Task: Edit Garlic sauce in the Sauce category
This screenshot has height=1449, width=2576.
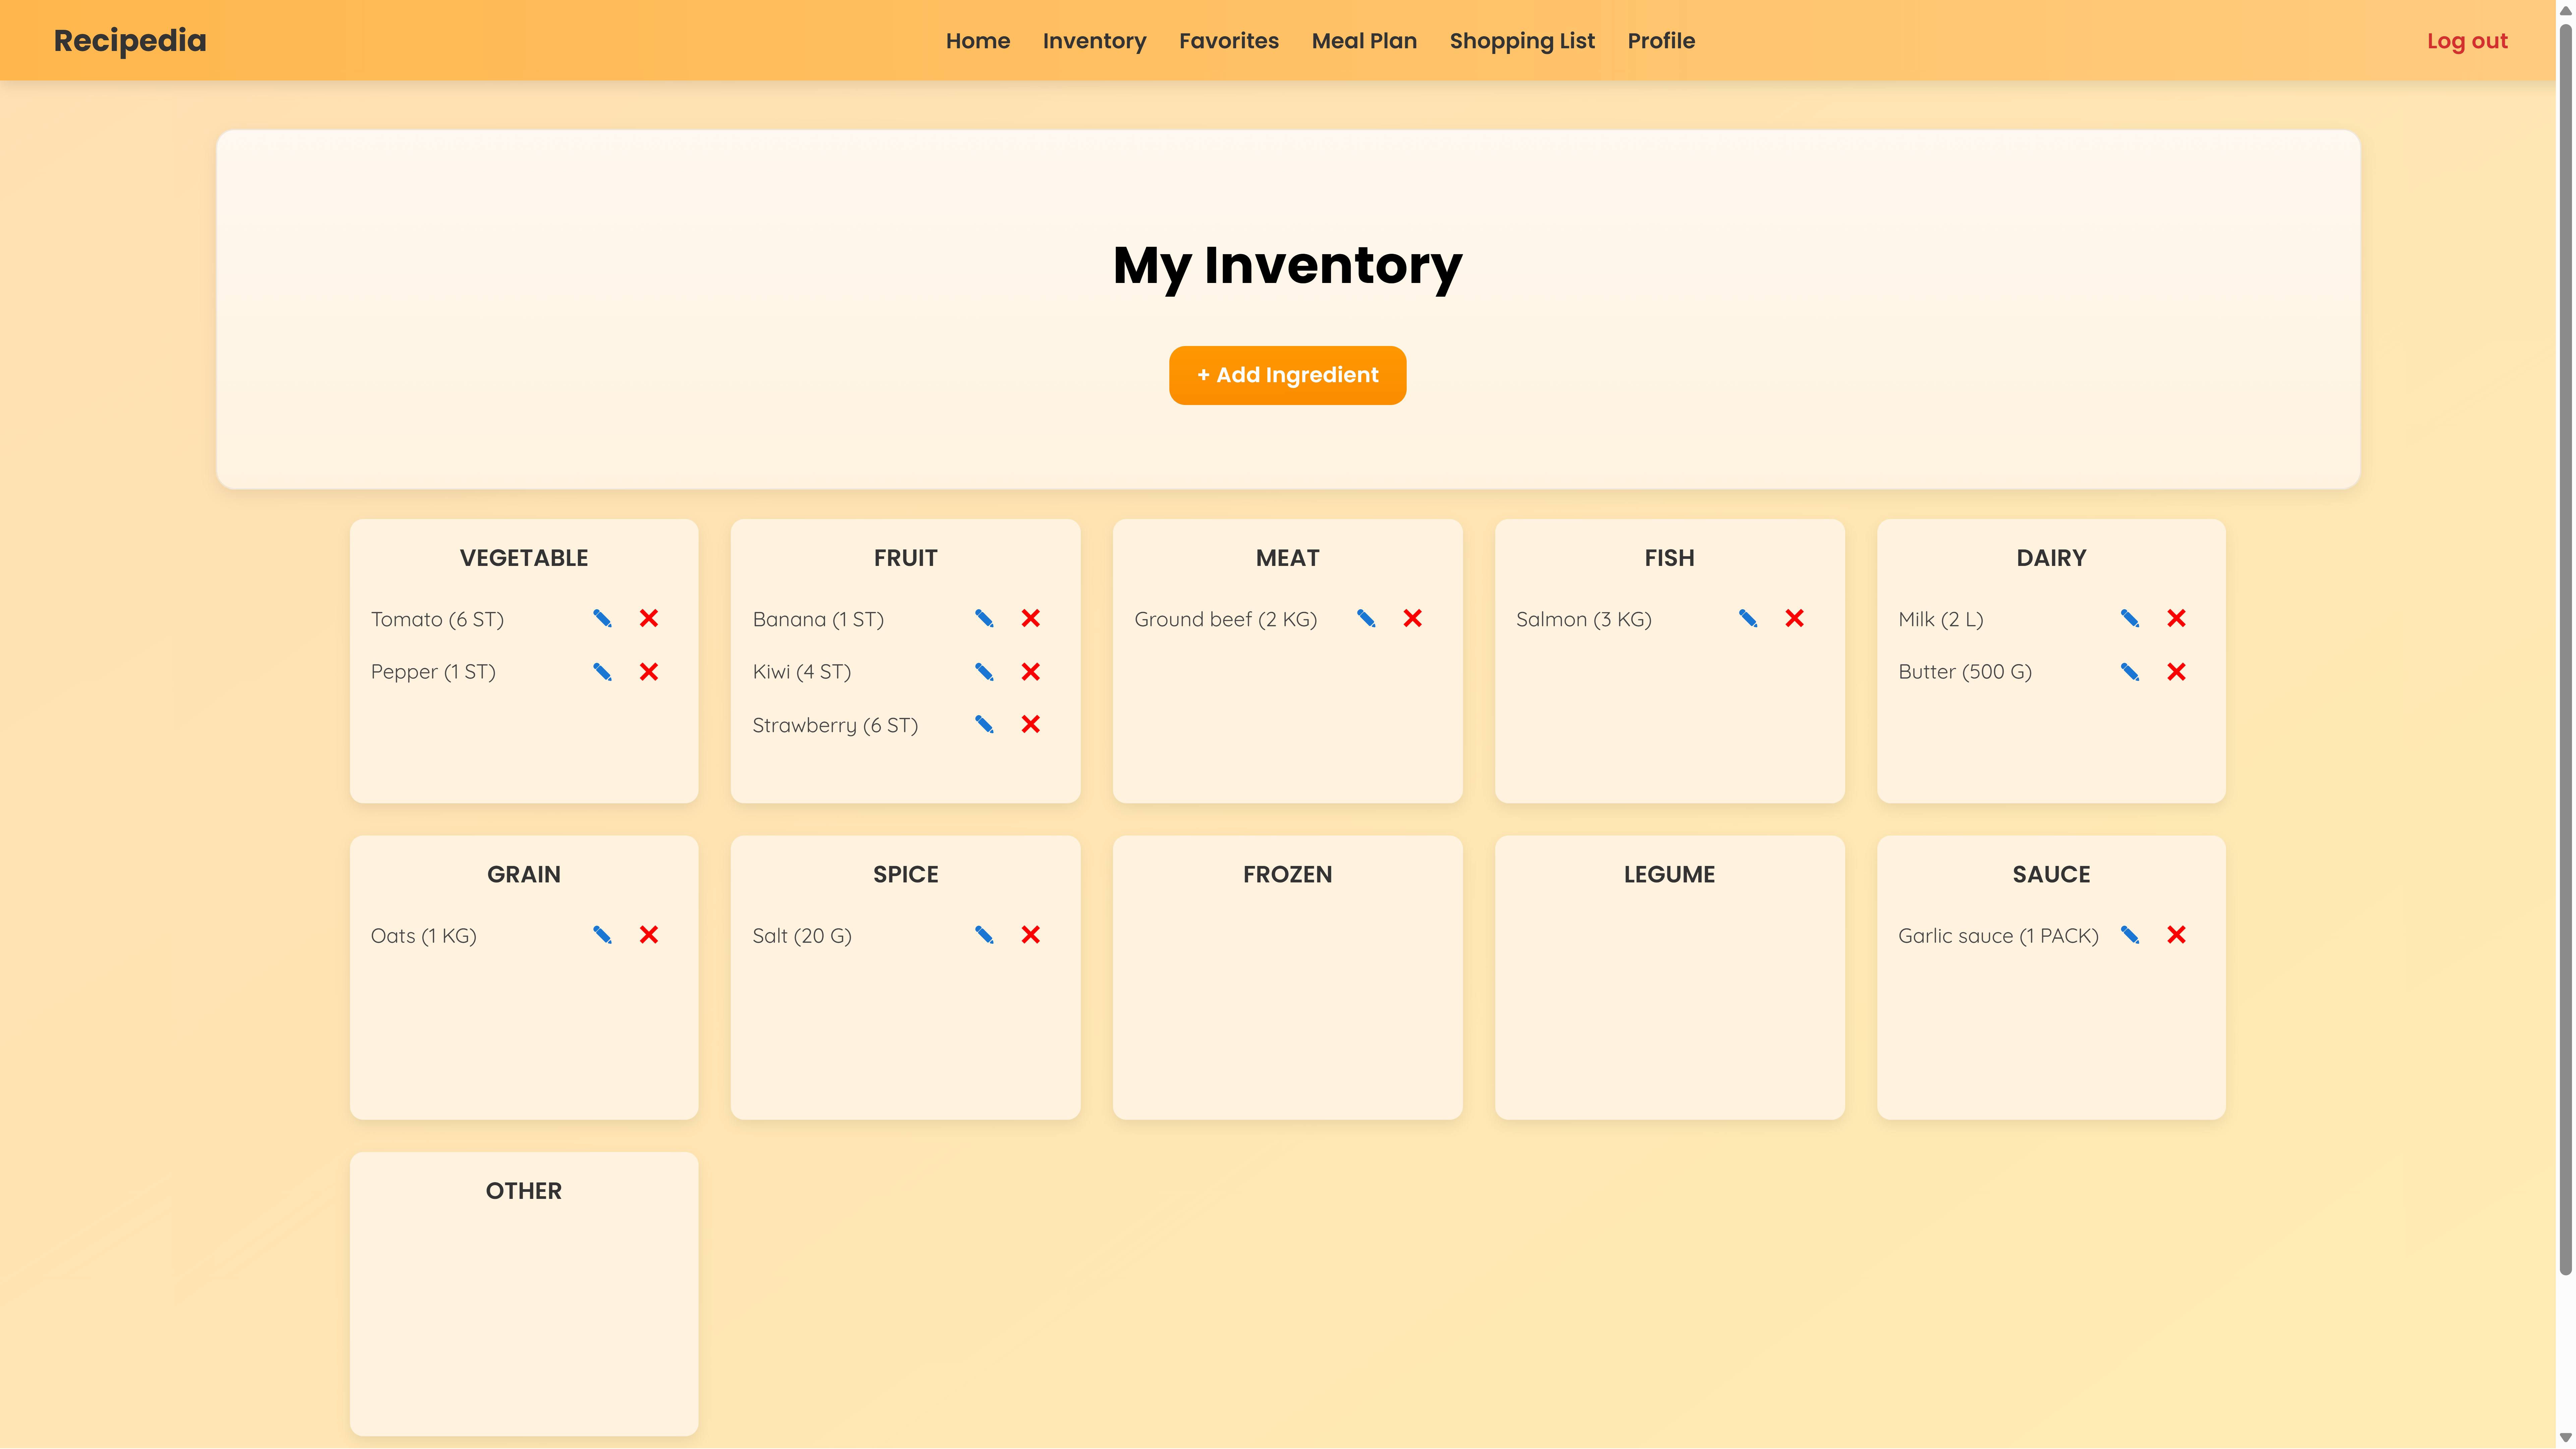Action: pyautogui.click(x=2130, y=935)
